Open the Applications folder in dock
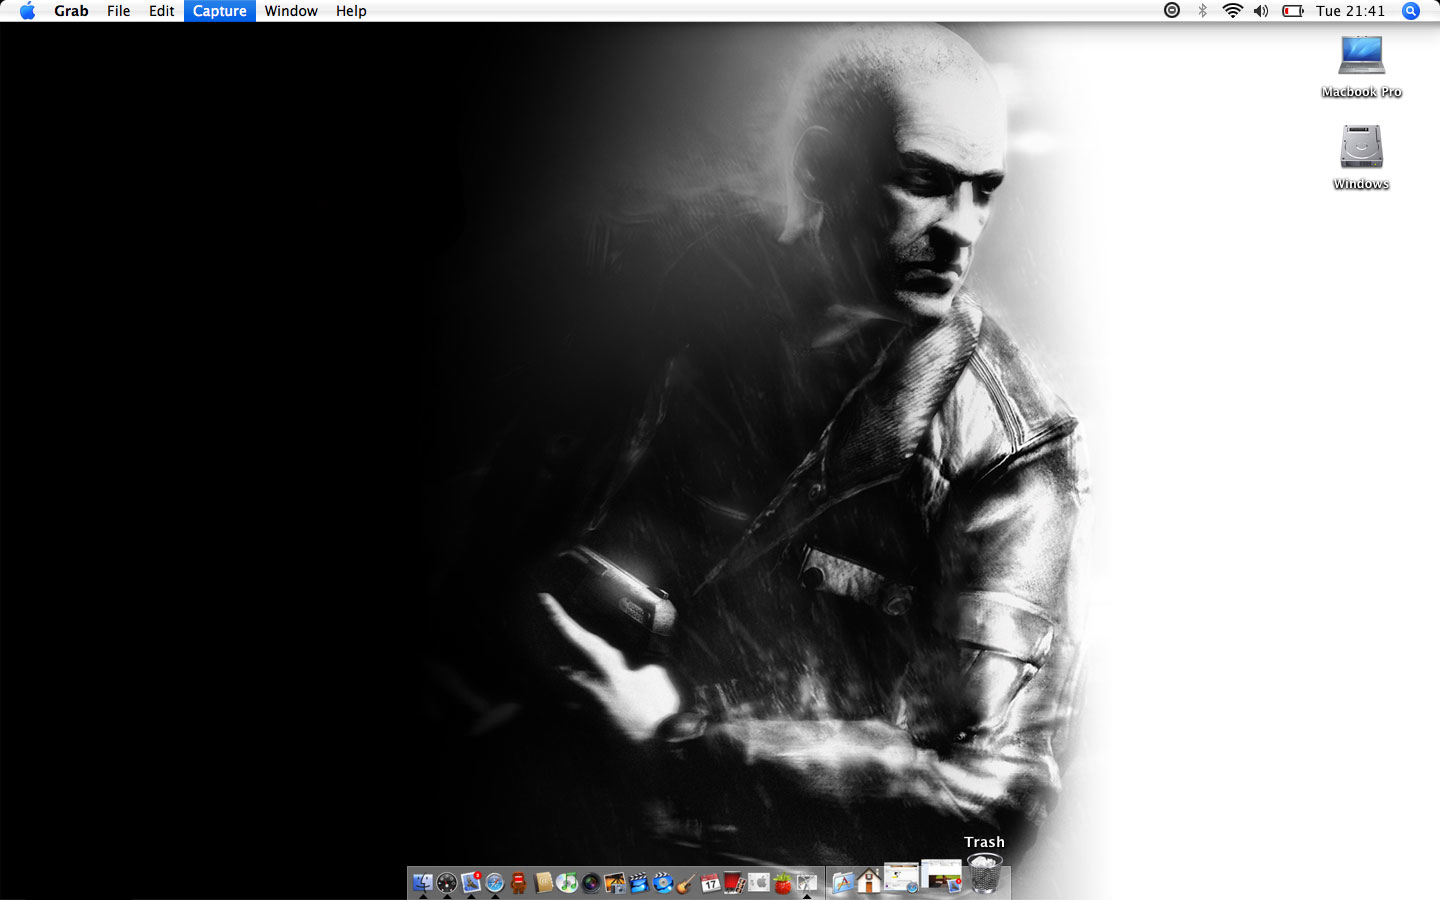The height and width of the screenshot is (900, 1440). pyautogui.click(x=843, y=882)
